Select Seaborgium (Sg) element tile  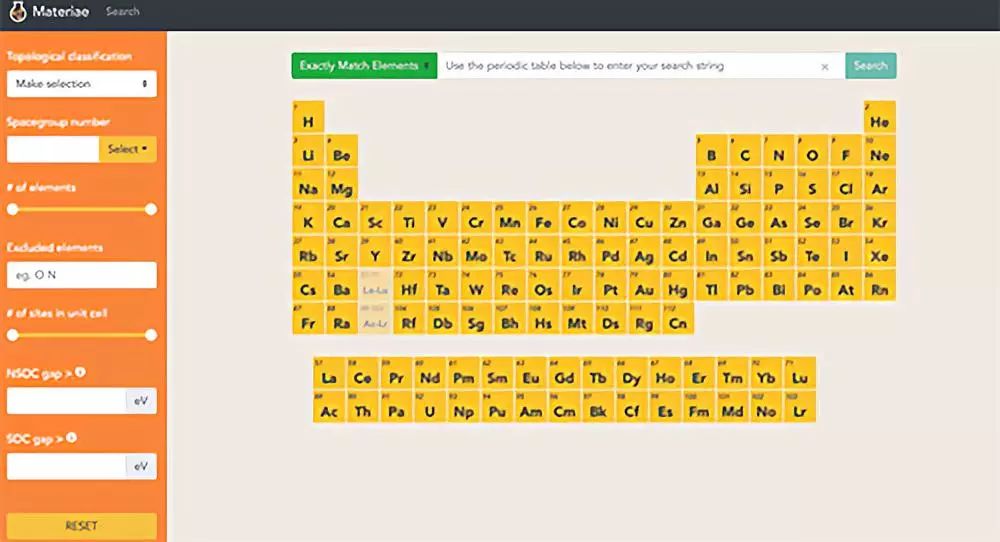(x=476, y=319)
